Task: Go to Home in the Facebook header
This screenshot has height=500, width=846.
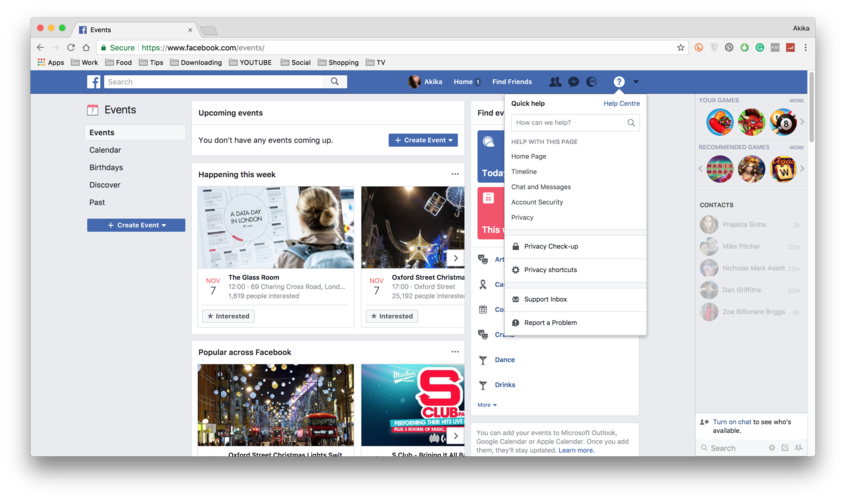Action: tap(463, 81)
